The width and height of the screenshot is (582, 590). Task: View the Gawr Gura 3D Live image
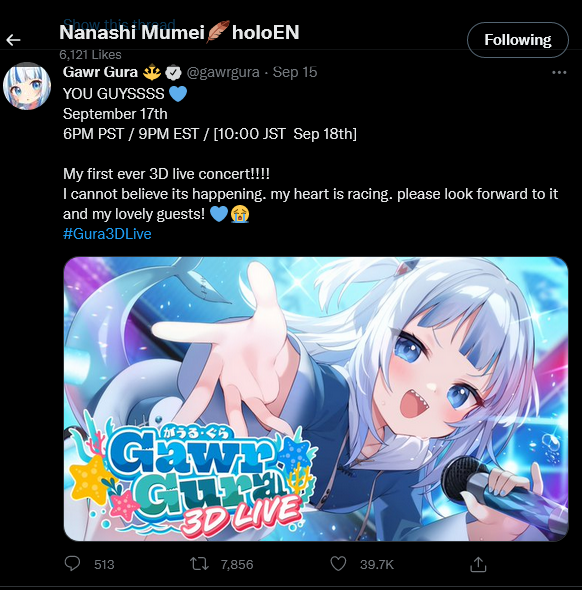(316, 399)
